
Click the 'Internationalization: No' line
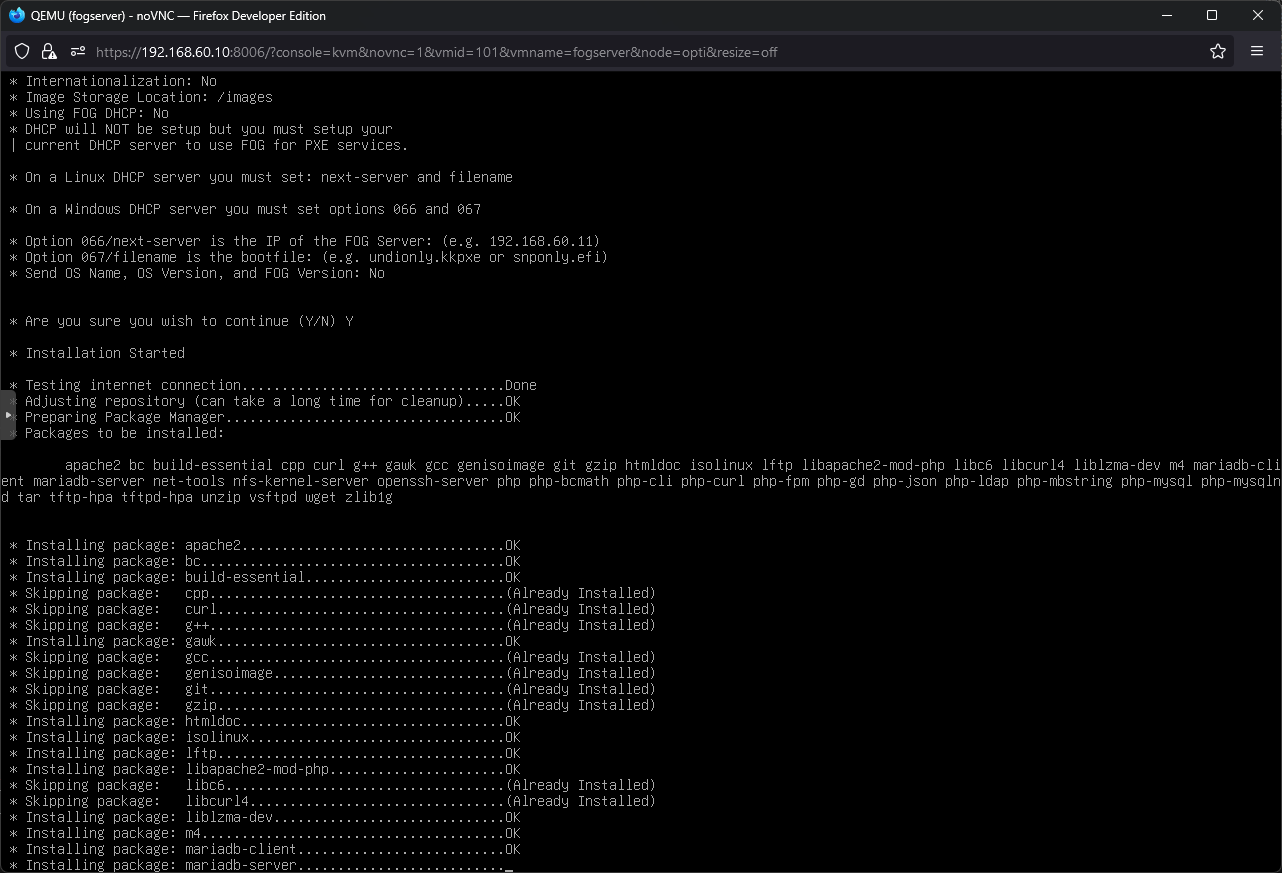[x=113, y=81]
